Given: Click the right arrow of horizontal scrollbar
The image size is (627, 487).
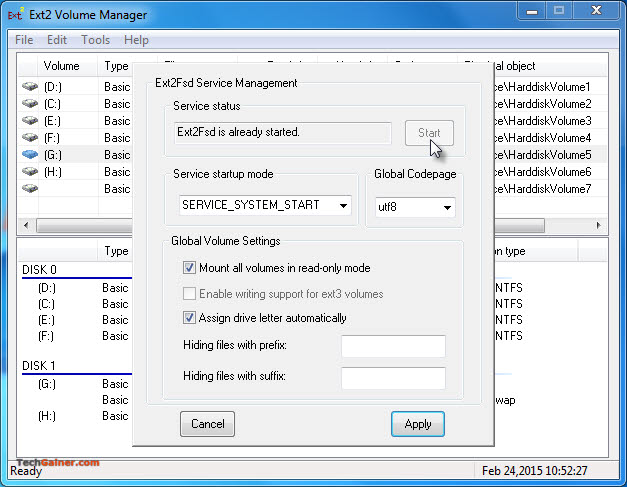Looking at the screenshot, I should [598, 225].
